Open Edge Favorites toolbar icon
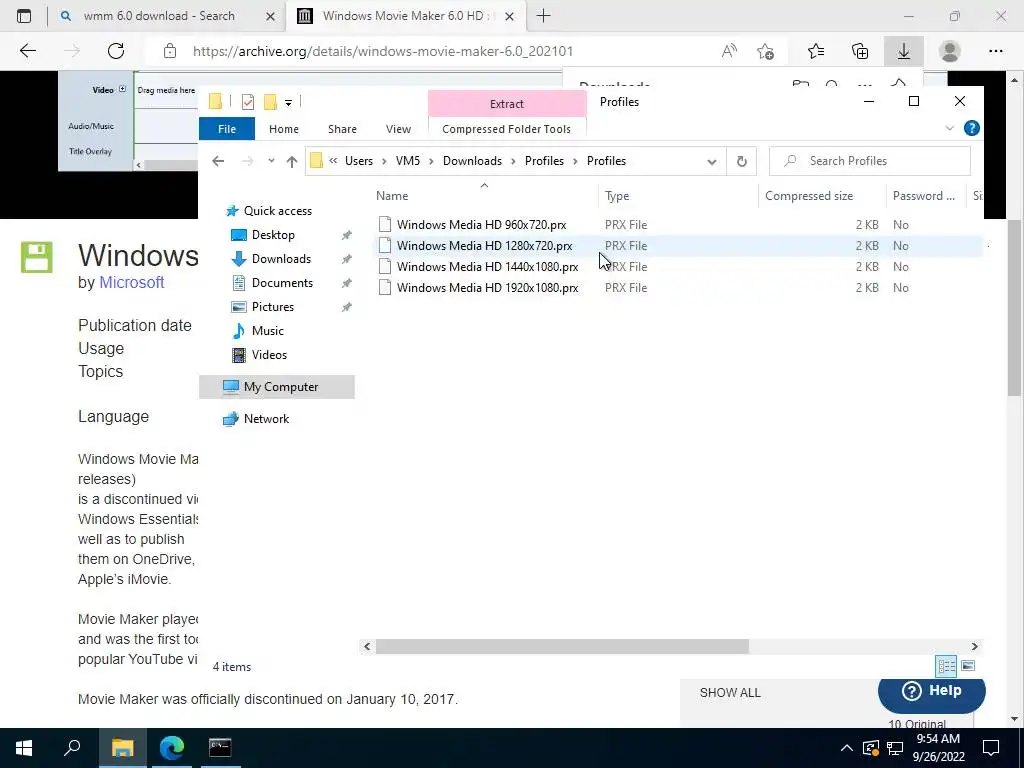The height and width of the screenshot is (768, 1024). 816,51
